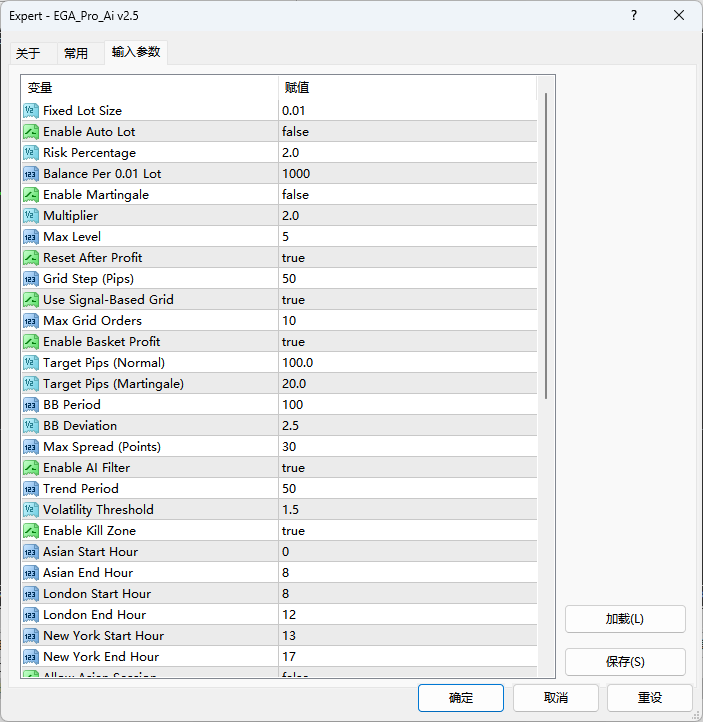This screenshot has height=722, width=703.
Task: Switch to the 关于 tab
Action: click(28, 53)
